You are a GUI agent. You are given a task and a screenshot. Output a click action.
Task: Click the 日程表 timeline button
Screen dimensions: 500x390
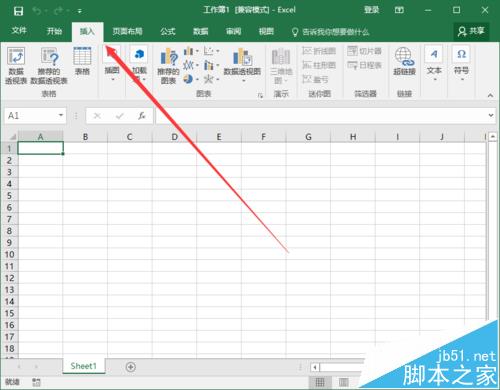coord(364,65)
